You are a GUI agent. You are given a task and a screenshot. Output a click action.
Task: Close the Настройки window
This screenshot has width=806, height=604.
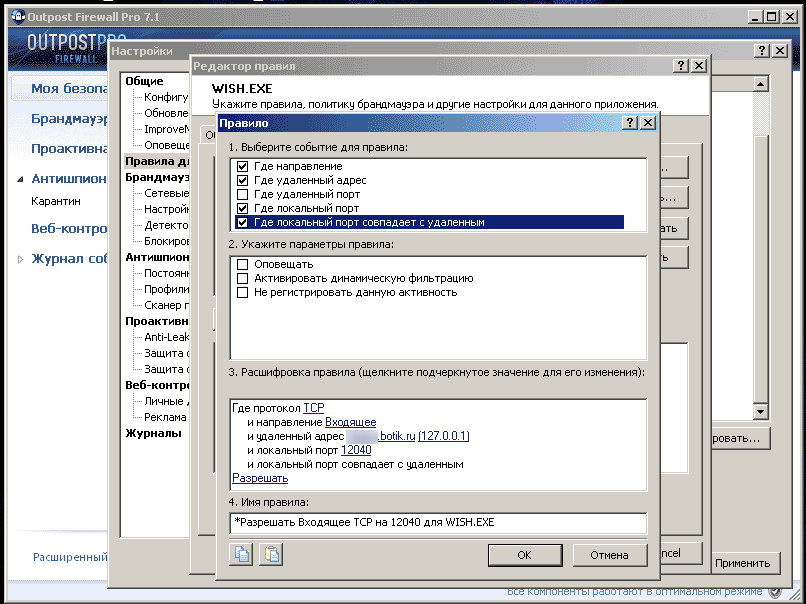(x=780, y=50)
